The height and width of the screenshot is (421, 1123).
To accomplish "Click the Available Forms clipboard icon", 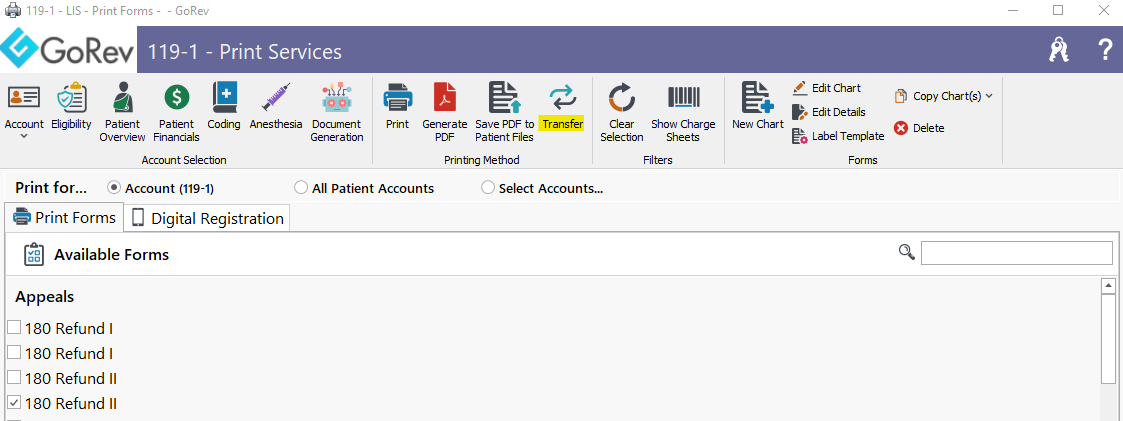I will (x=34, y=255).
